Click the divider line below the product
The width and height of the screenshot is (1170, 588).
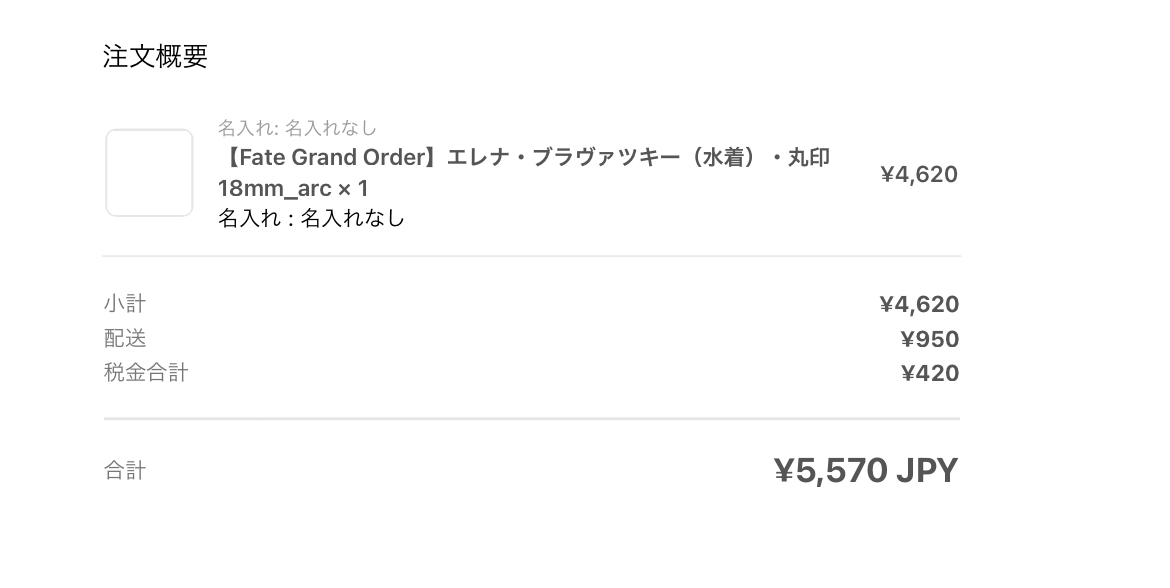(x=531, y=256)
